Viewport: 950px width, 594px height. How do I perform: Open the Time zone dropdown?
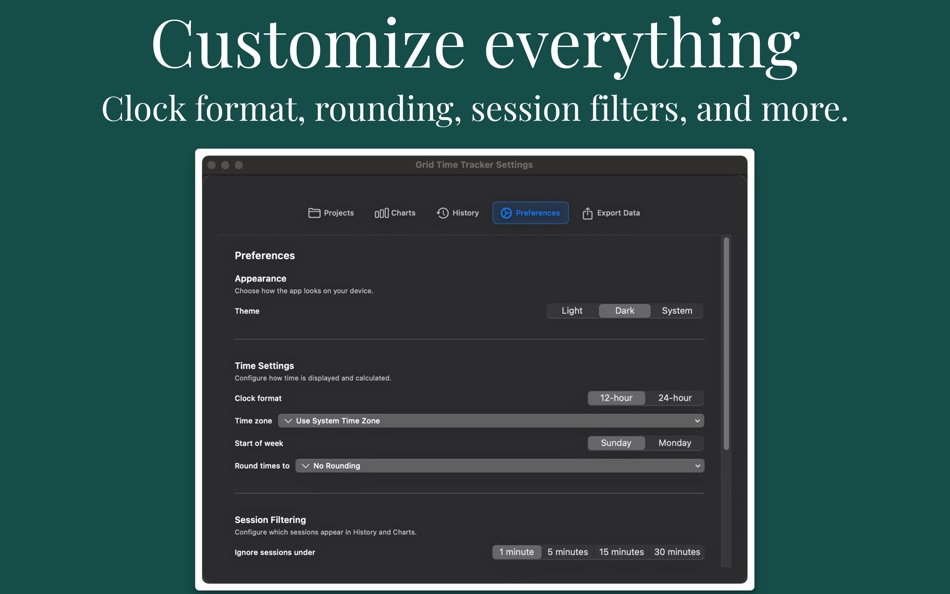pyautogui.click(x=491, y=421)
